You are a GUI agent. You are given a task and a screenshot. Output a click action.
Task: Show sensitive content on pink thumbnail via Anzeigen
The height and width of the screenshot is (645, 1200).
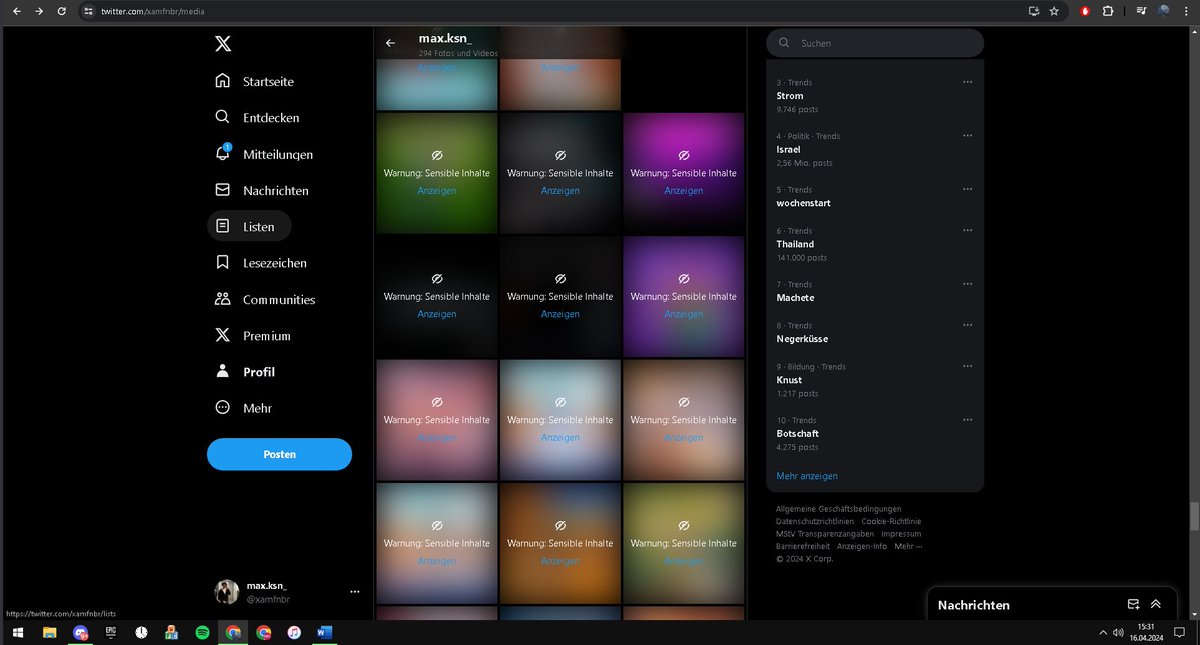(437, 437)
